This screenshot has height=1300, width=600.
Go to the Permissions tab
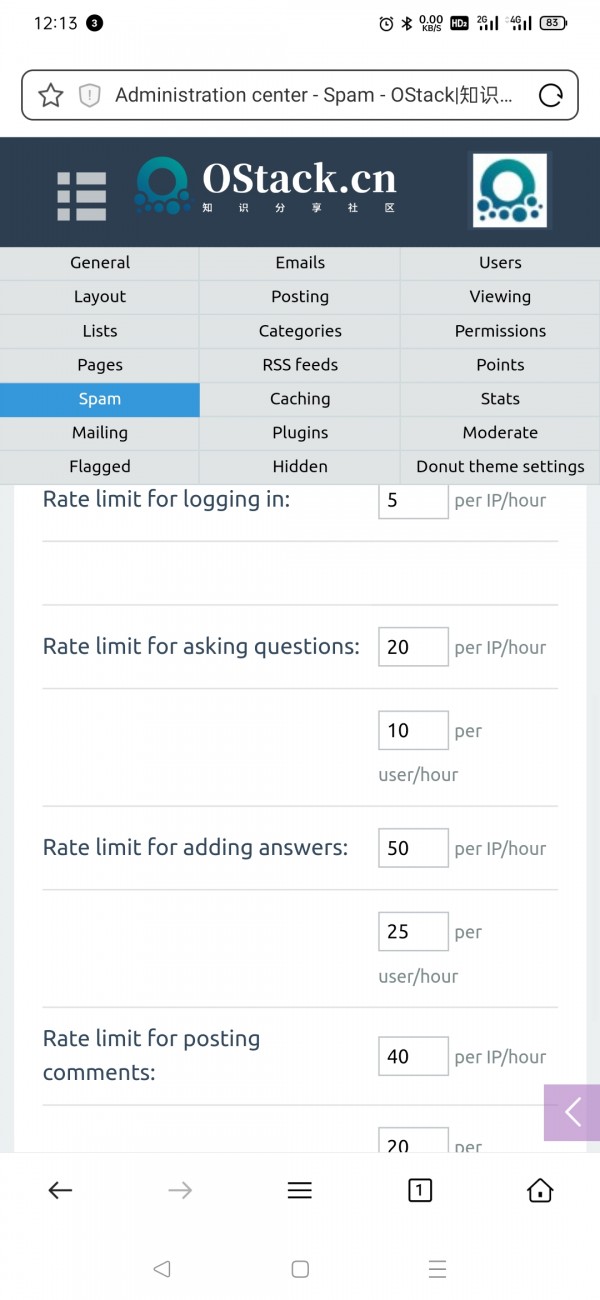pyautogui.click(x=500, y=331)
